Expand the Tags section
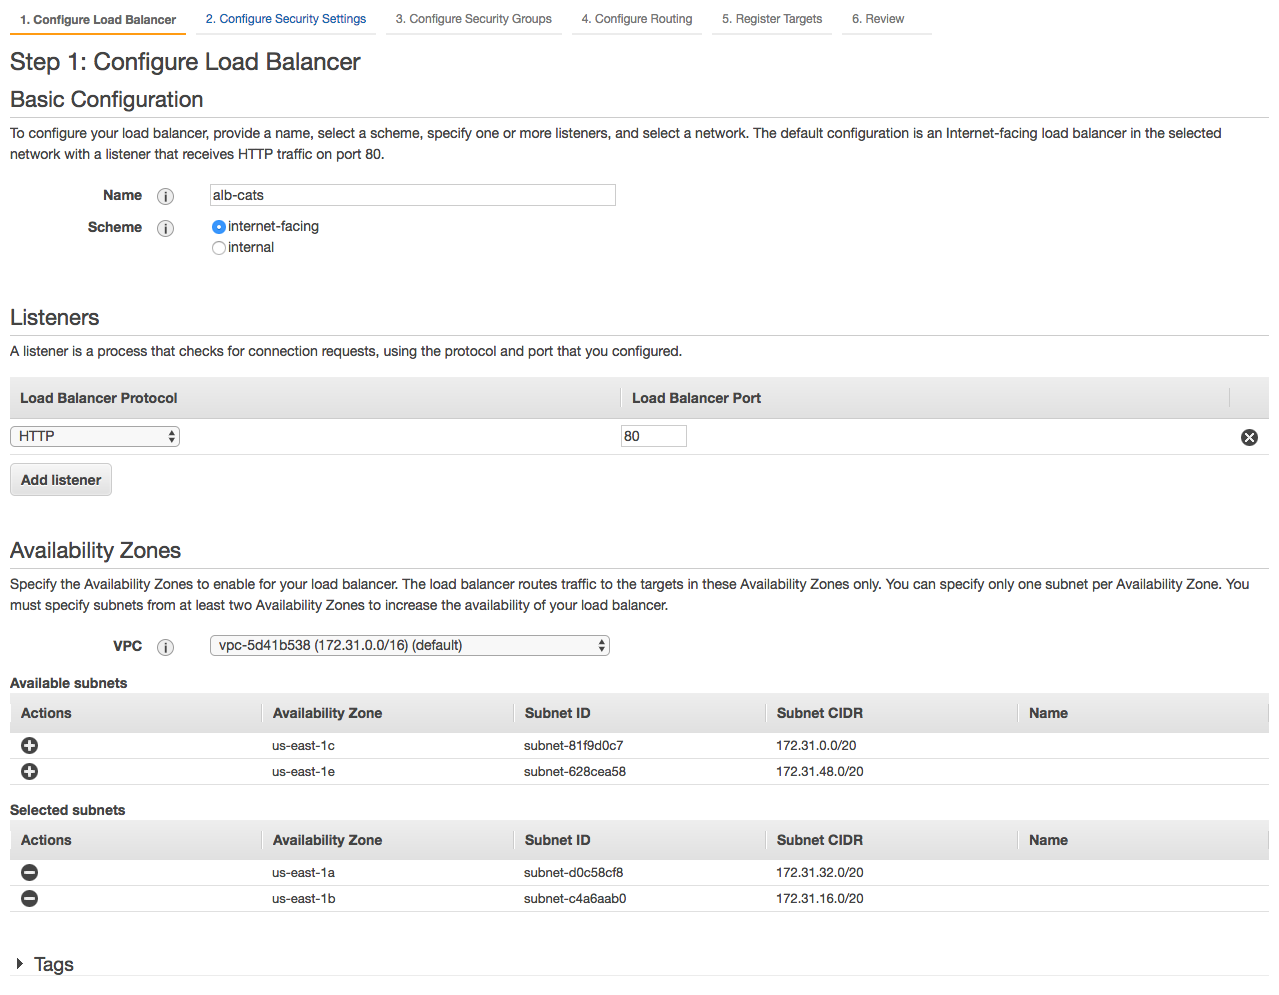Image resolution: width=1279 pixels, height=995 pixels. pyautogui.click(x=20, y=964)
